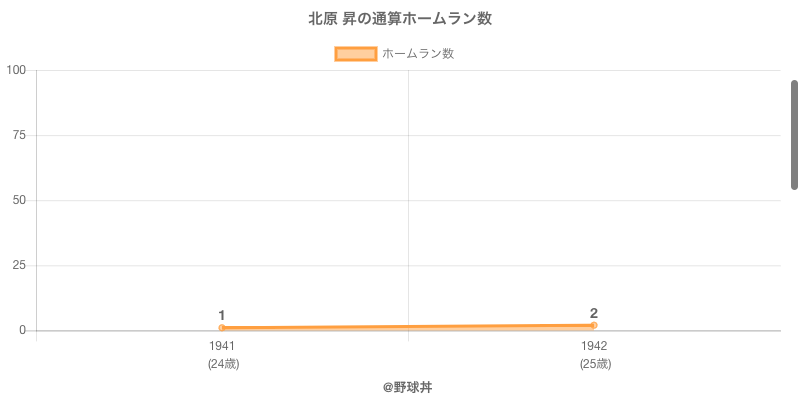
Task: Click the 1942 data point marker
Action: click(x=594, y=325)
